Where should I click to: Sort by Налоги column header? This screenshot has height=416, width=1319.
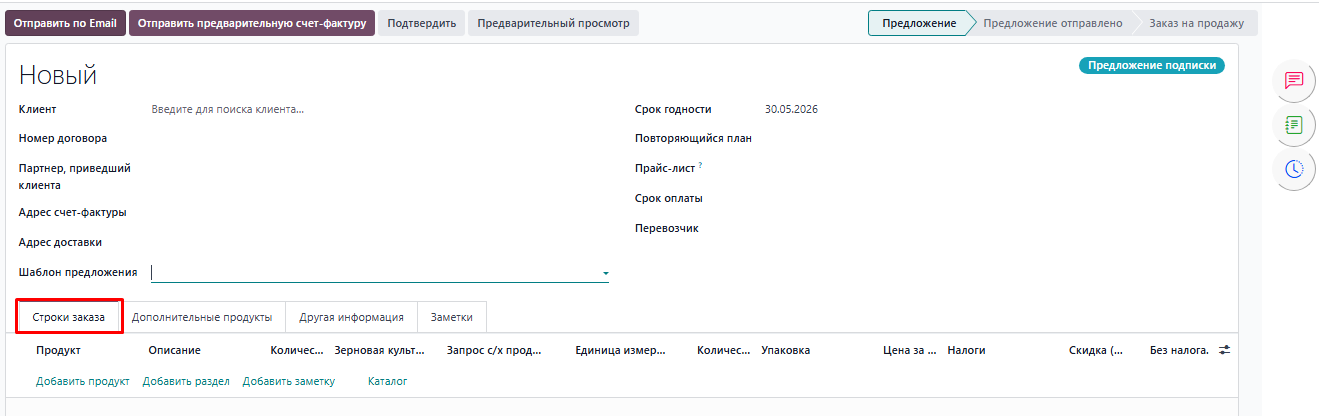click(x=966, y=350)
